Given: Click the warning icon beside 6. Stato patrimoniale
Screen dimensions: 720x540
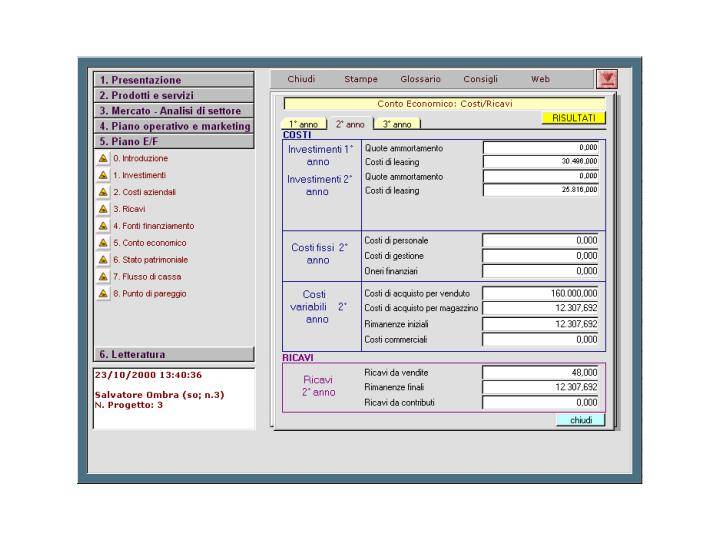Looking at the screenshot, I should 103,260.
